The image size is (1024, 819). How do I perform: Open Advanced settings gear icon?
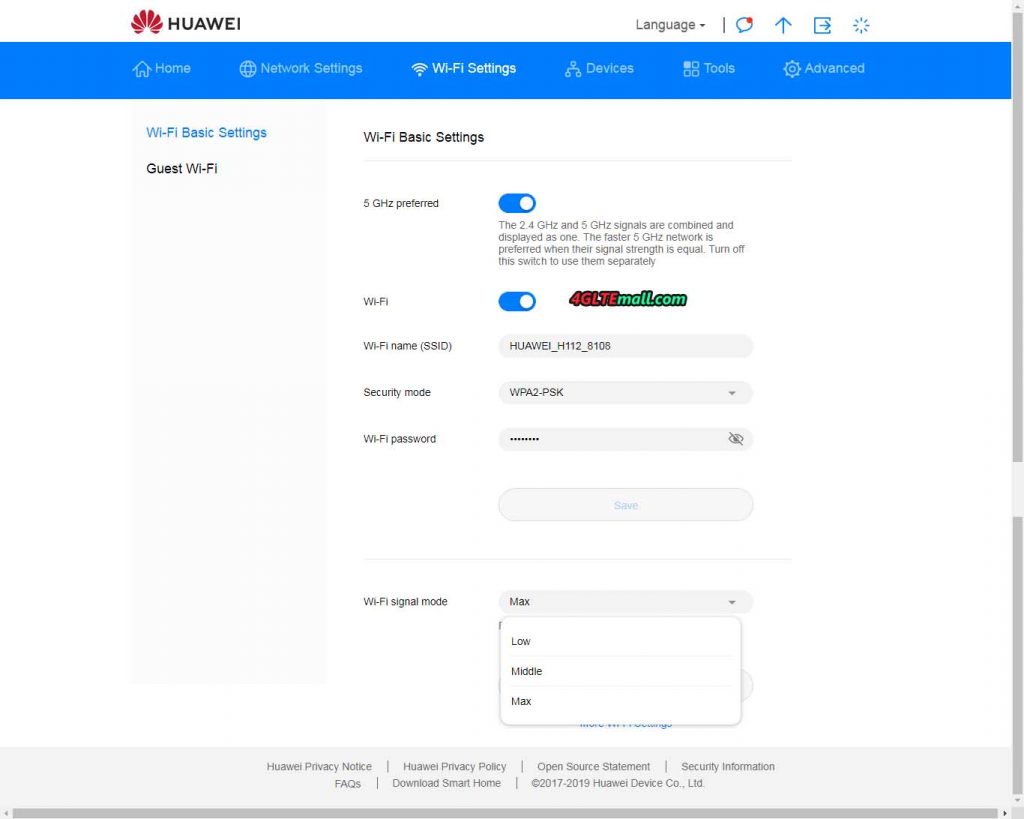792,68
